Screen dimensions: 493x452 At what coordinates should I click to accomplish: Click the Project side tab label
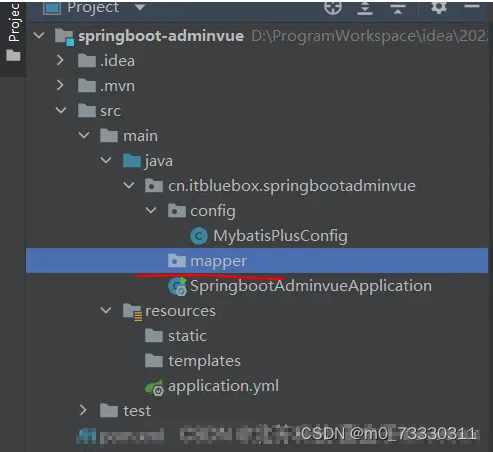coord(14,22)
